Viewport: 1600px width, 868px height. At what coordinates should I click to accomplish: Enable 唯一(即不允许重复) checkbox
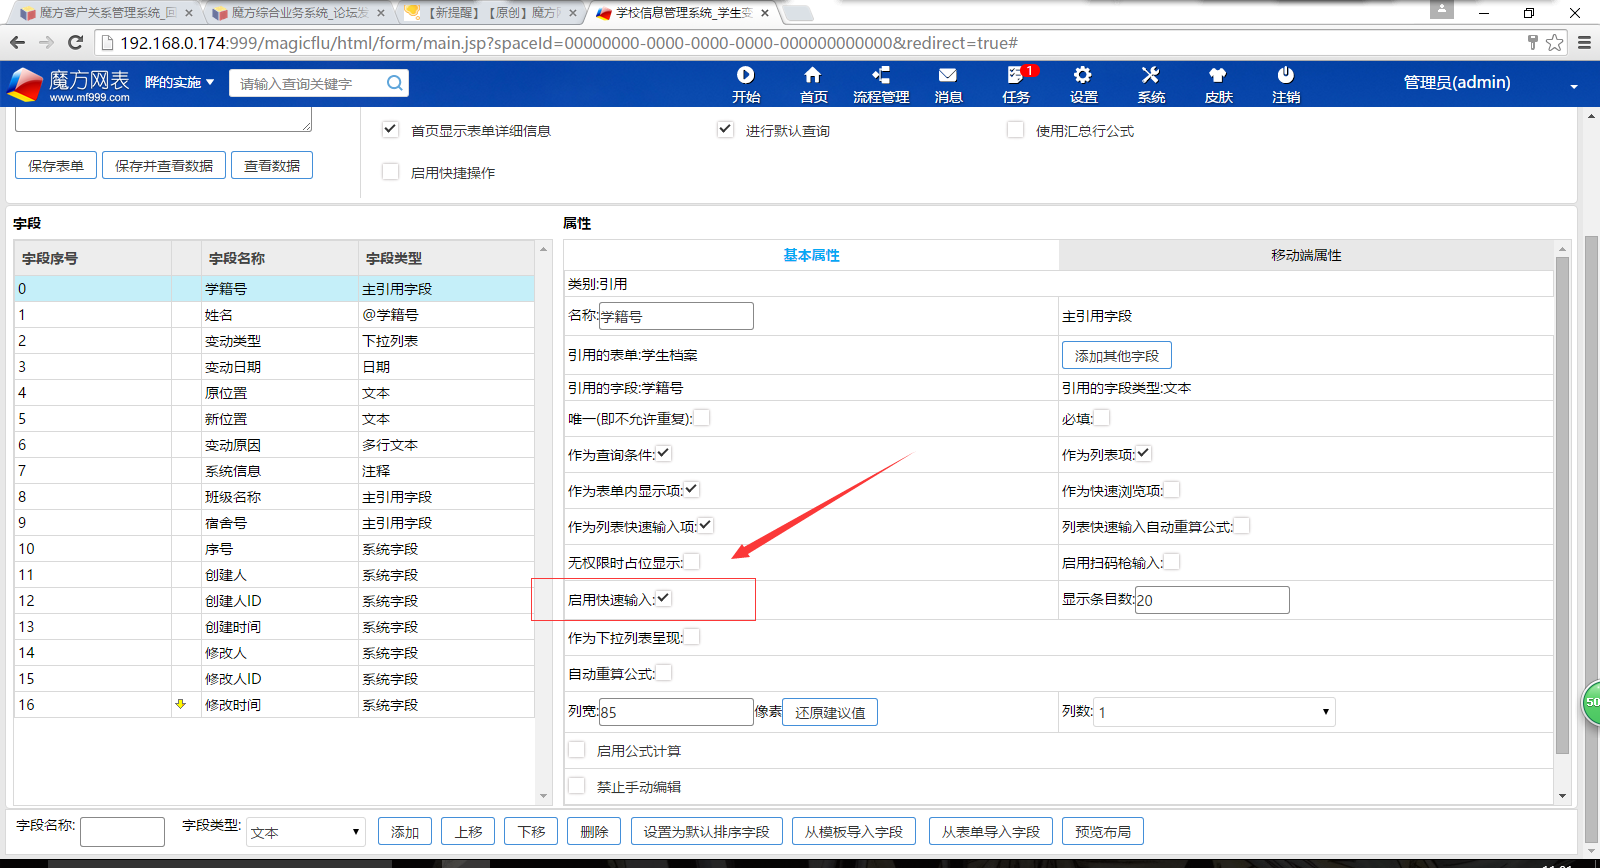(x=702, y=418)
